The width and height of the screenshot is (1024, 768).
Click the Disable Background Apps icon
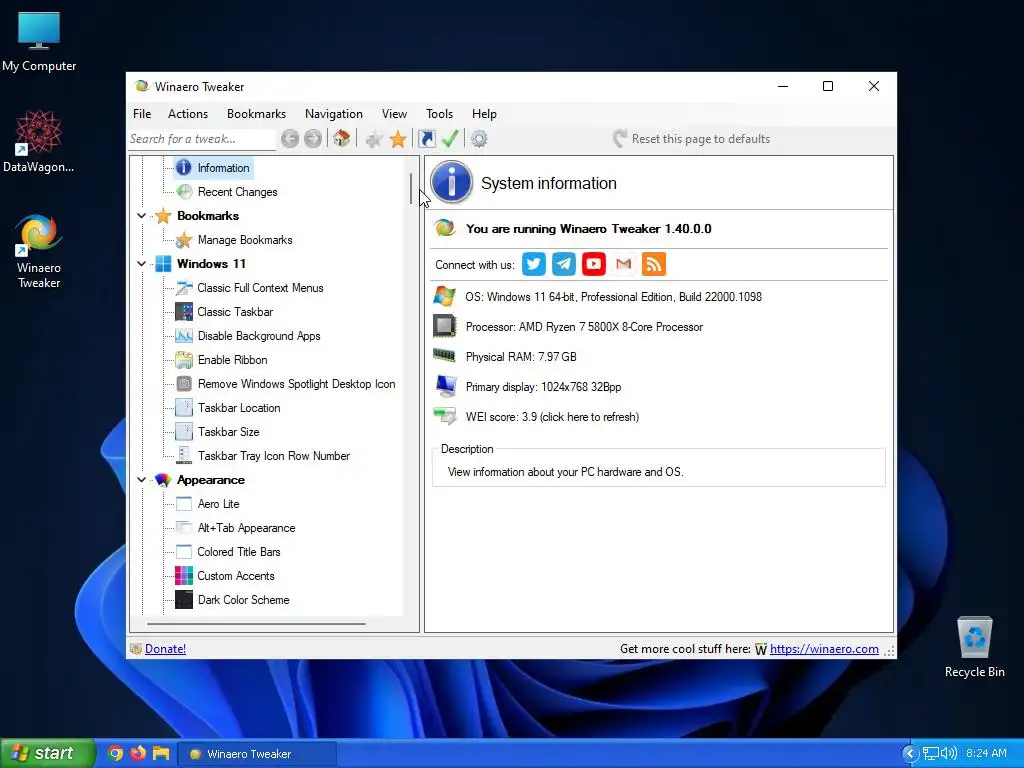point(184,336)
